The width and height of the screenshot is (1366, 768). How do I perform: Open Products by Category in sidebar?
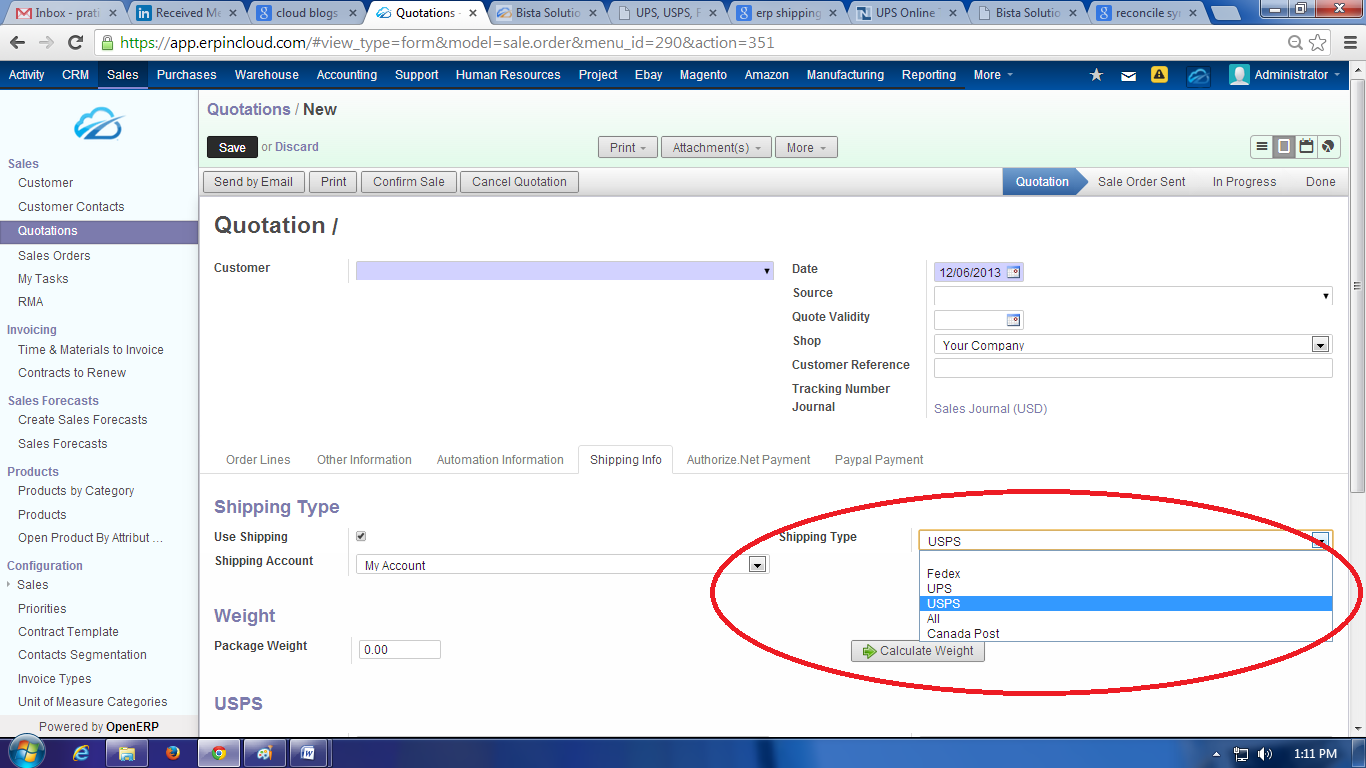click(x=76, y=491)
